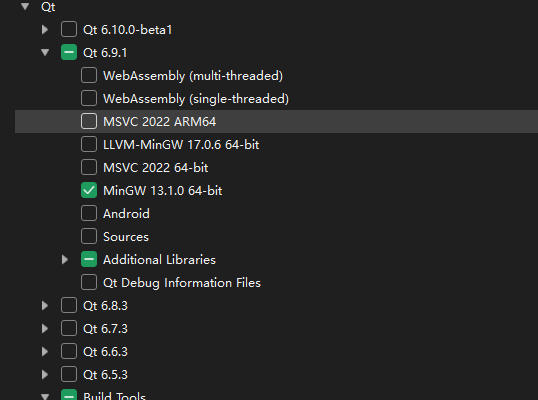Check the MSVC 2022 64-bit box
This screenshot has height=400, width=538.
[89, 167]
